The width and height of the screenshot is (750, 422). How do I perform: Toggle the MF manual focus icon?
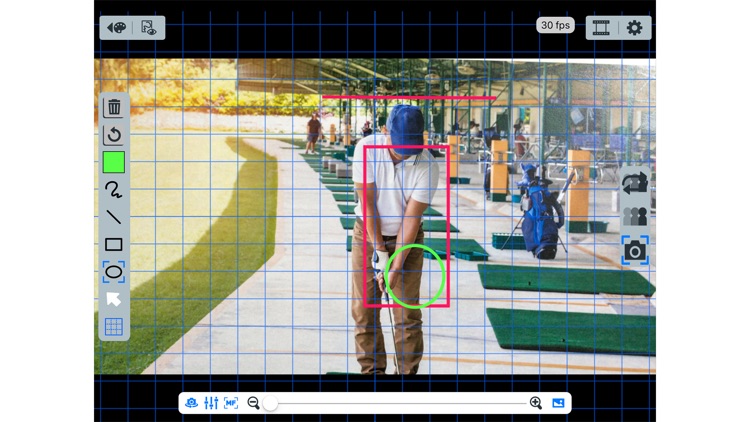(x=231, y=403)
